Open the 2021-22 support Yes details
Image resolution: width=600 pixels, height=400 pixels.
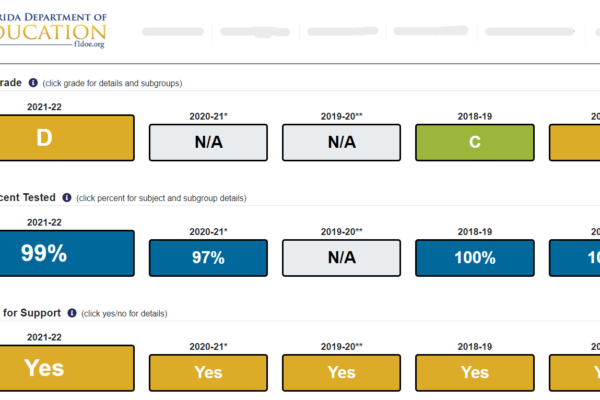click(67, 368)
